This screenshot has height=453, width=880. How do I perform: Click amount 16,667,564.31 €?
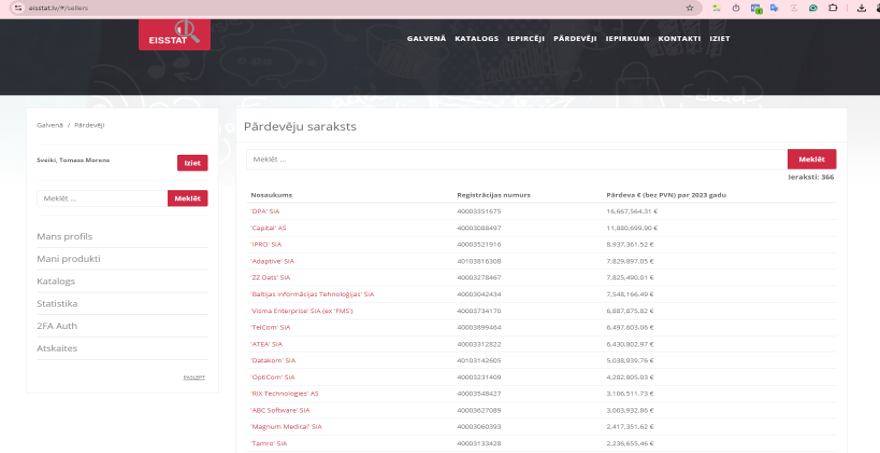[632, 212]
